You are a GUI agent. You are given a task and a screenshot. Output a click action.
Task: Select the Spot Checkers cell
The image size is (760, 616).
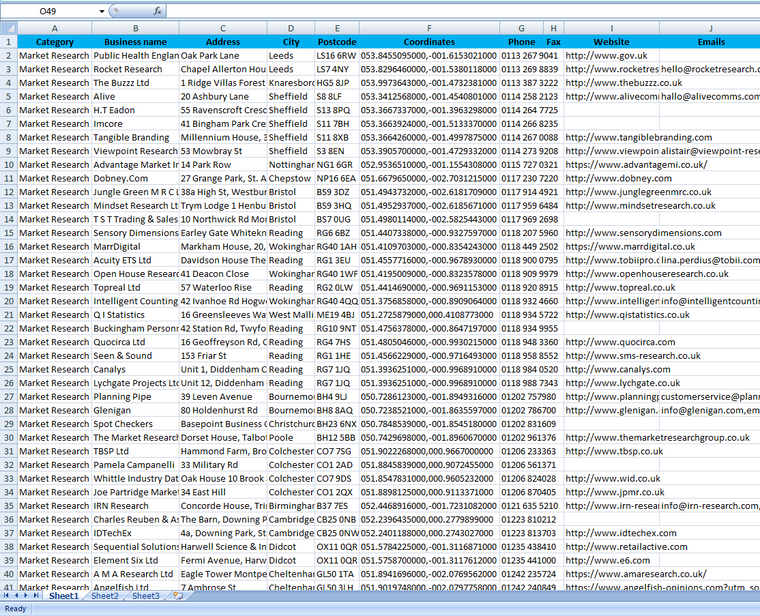135,424
